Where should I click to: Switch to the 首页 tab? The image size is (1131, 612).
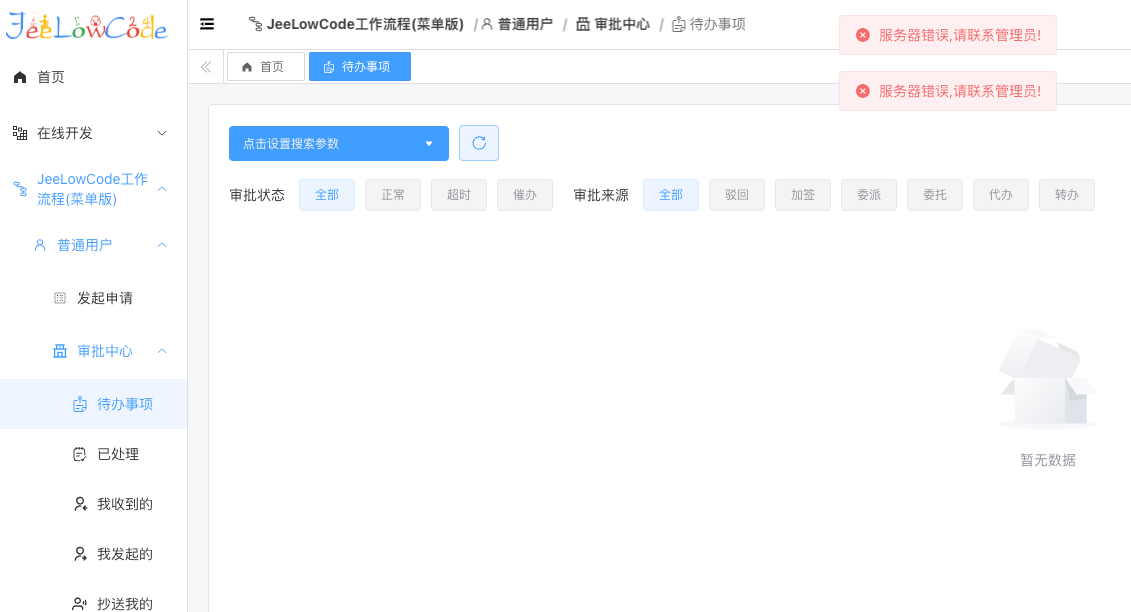coord(265,67)
